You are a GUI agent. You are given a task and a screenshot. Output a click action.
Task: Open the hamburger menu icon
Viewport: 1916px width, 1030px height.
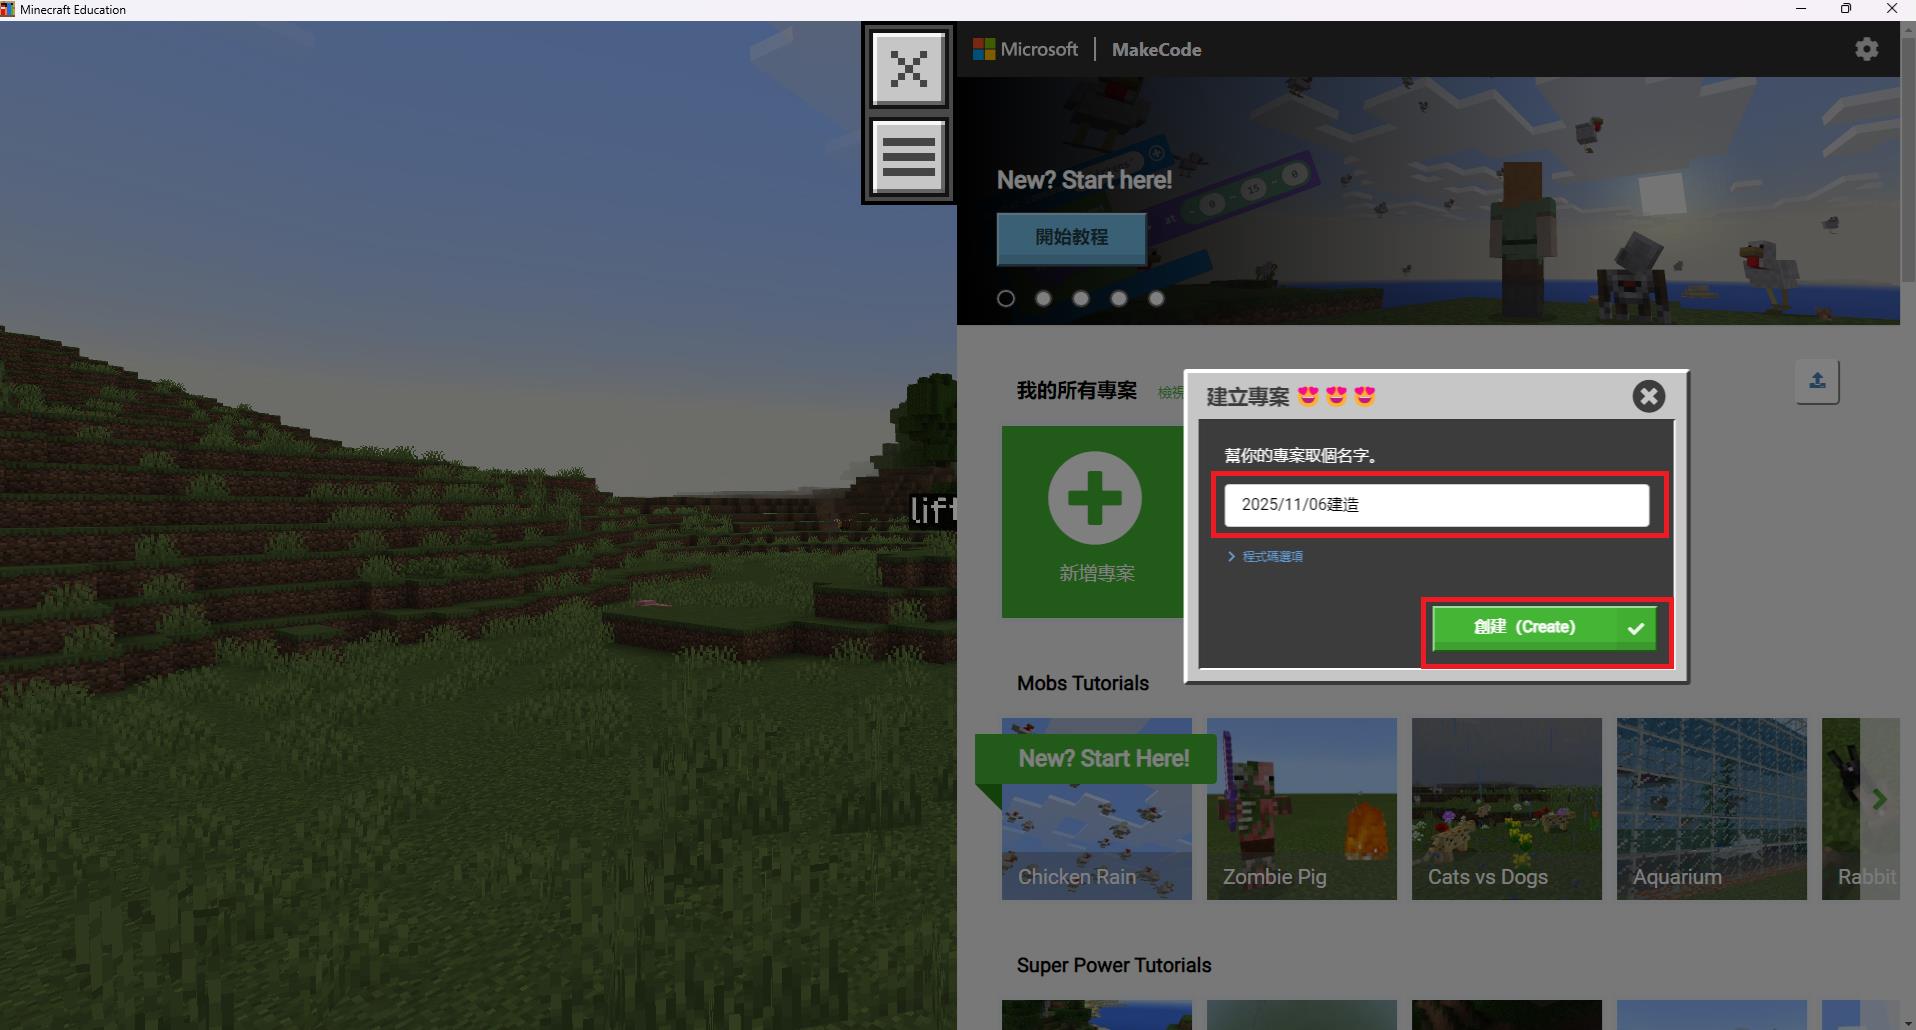tap(908, 157)
